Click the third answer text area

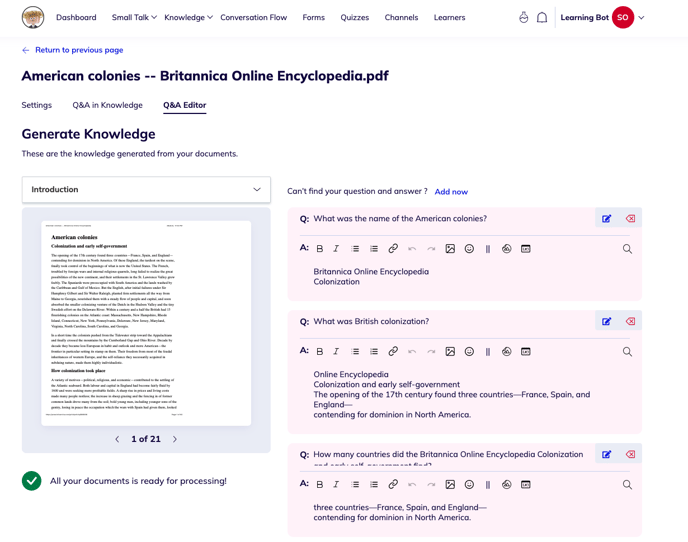pos(400,512)
